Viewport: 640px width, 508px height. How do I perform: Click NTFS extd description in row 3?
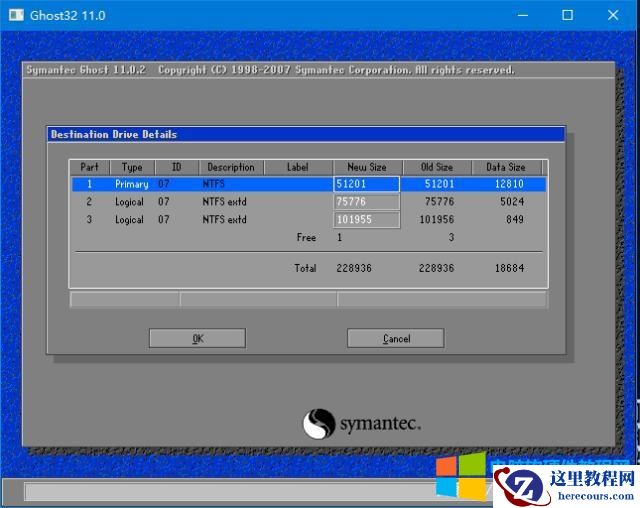(224, 220)
